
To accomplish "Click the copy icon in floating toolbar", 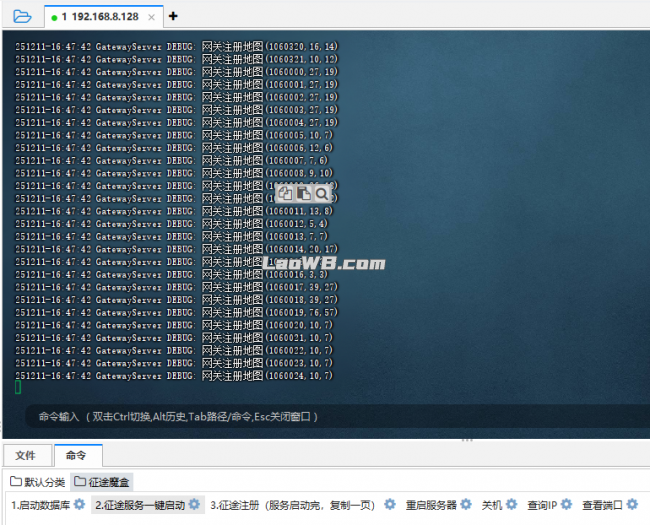I will [x=286, y=193].
